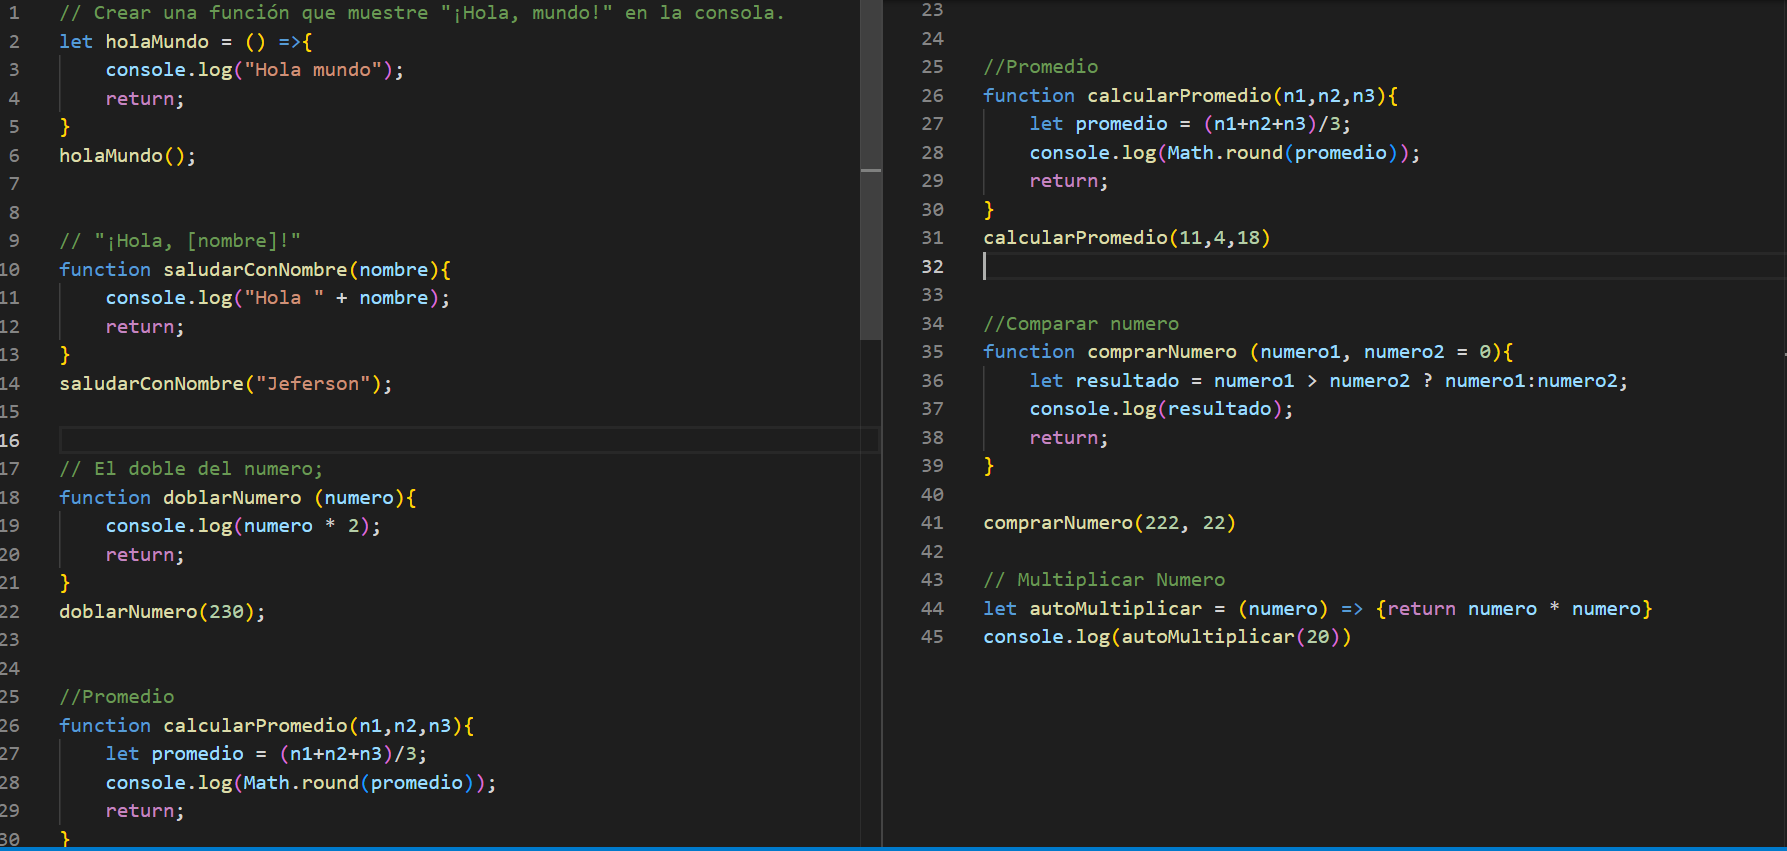The image size is (1787, 851).
Task: Click "function comprarNumero" declaration line
Action: 1248,352
